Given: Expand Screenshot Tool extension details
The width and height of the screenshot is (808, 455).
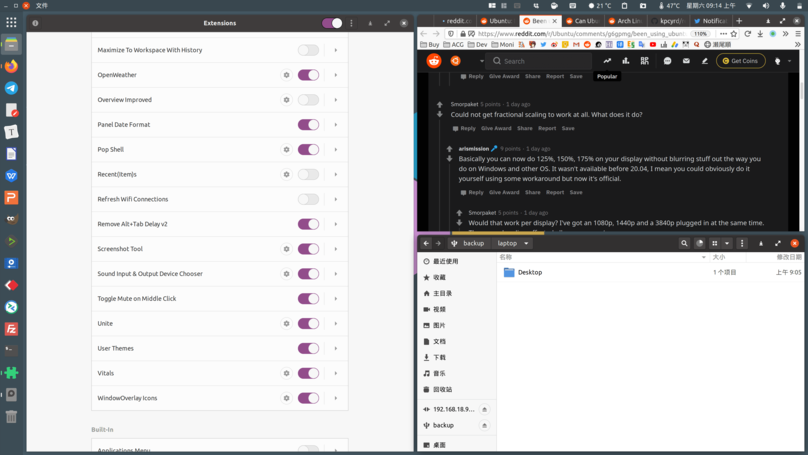Looking at the screenshot, I should tap(336, 249).
